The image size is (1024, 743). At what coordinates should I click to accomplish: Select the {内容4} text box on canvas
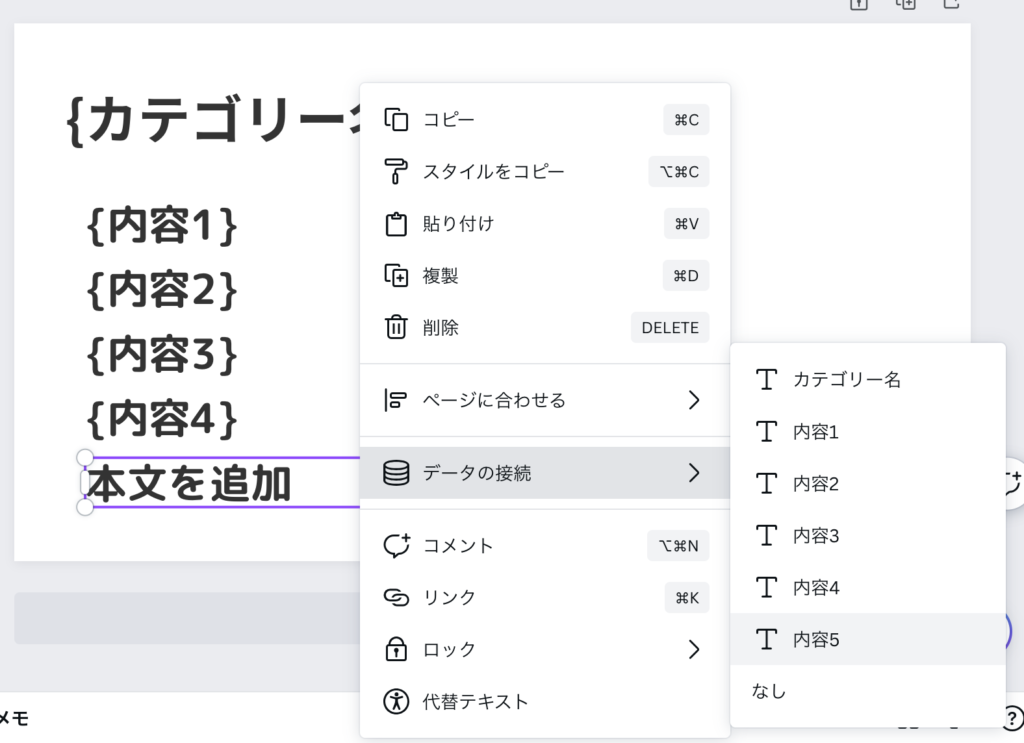click(162, 419)
